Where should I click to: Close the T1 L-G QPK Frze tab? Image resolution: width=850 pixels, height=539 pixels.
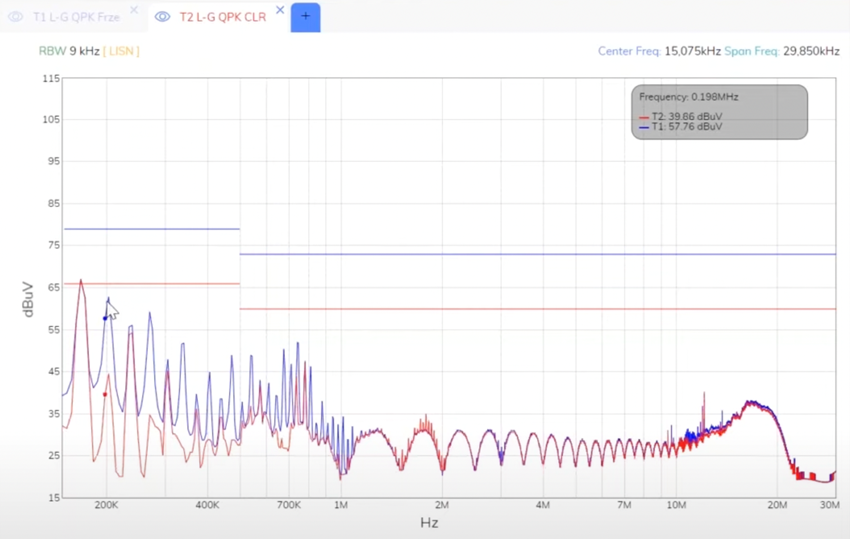click(134, 10)
